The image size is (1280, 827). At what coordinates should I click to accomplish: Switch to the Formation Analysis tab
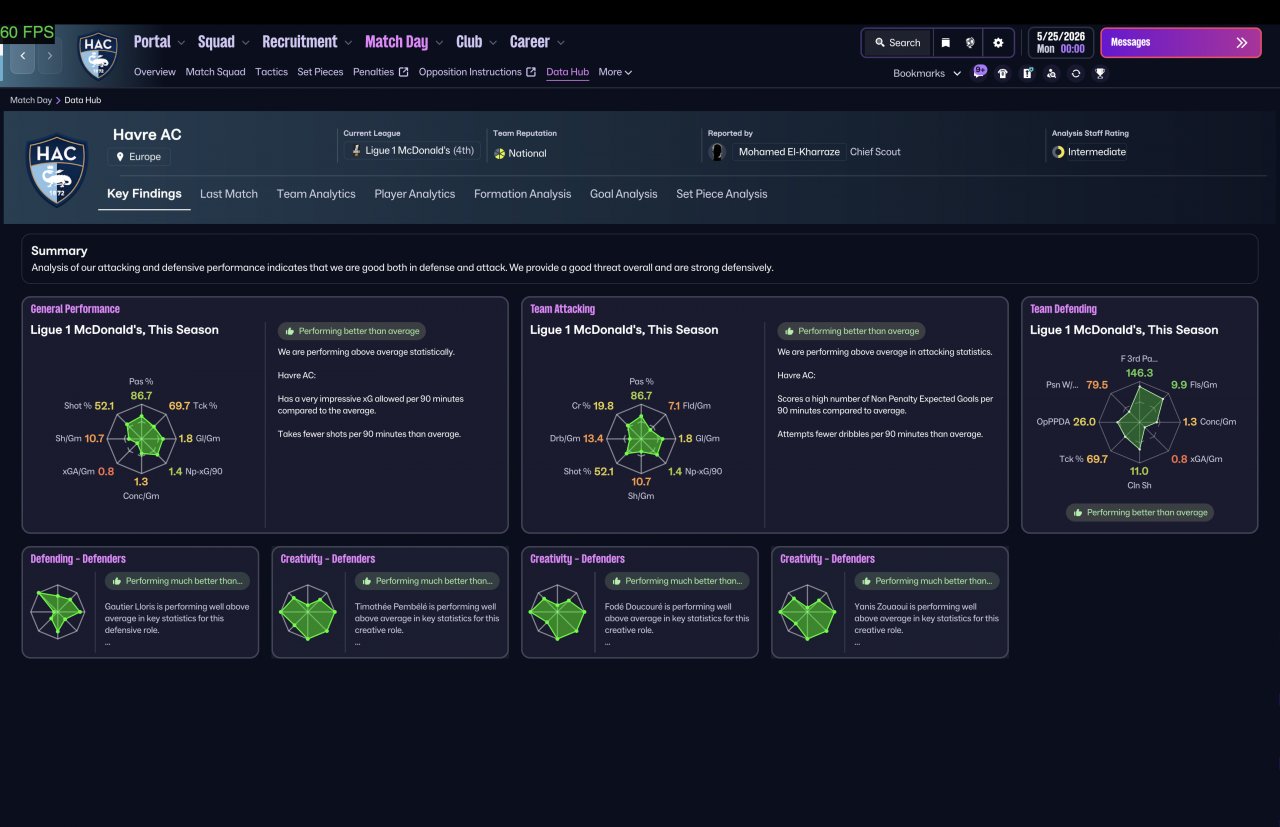click(x=522, y=194)
